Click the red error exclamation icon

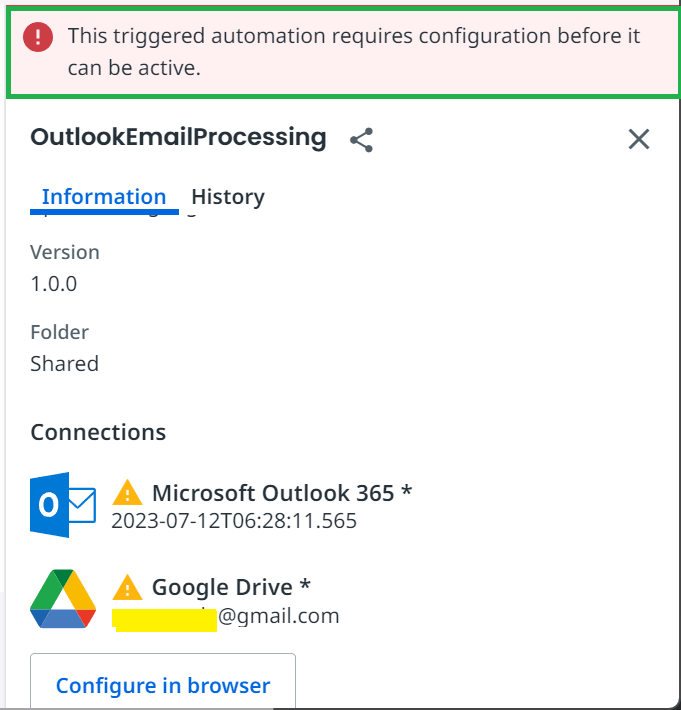[x=38, y=37]
